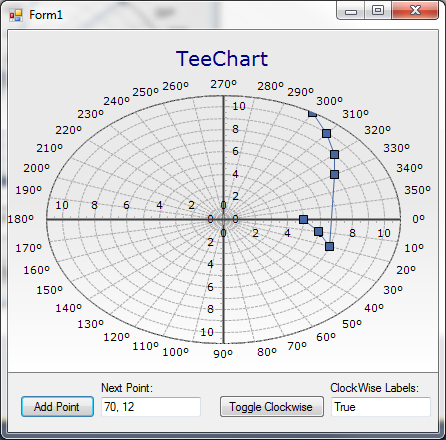Open the Form1 window icon menu
446x440 pixels.
click(16, 15)
